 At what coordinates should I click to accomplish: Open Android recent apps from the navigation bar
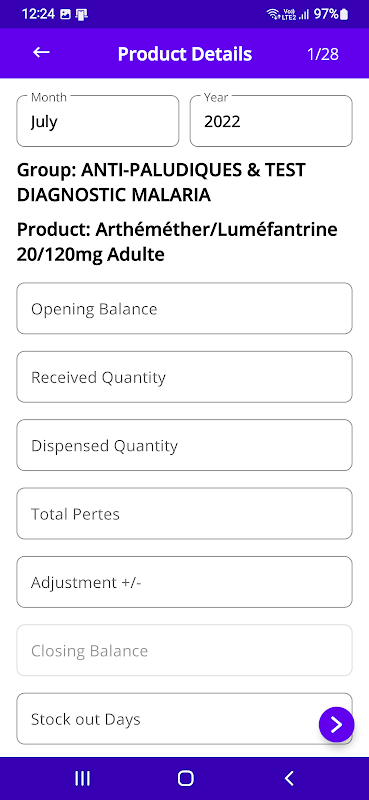pos(82,778)
